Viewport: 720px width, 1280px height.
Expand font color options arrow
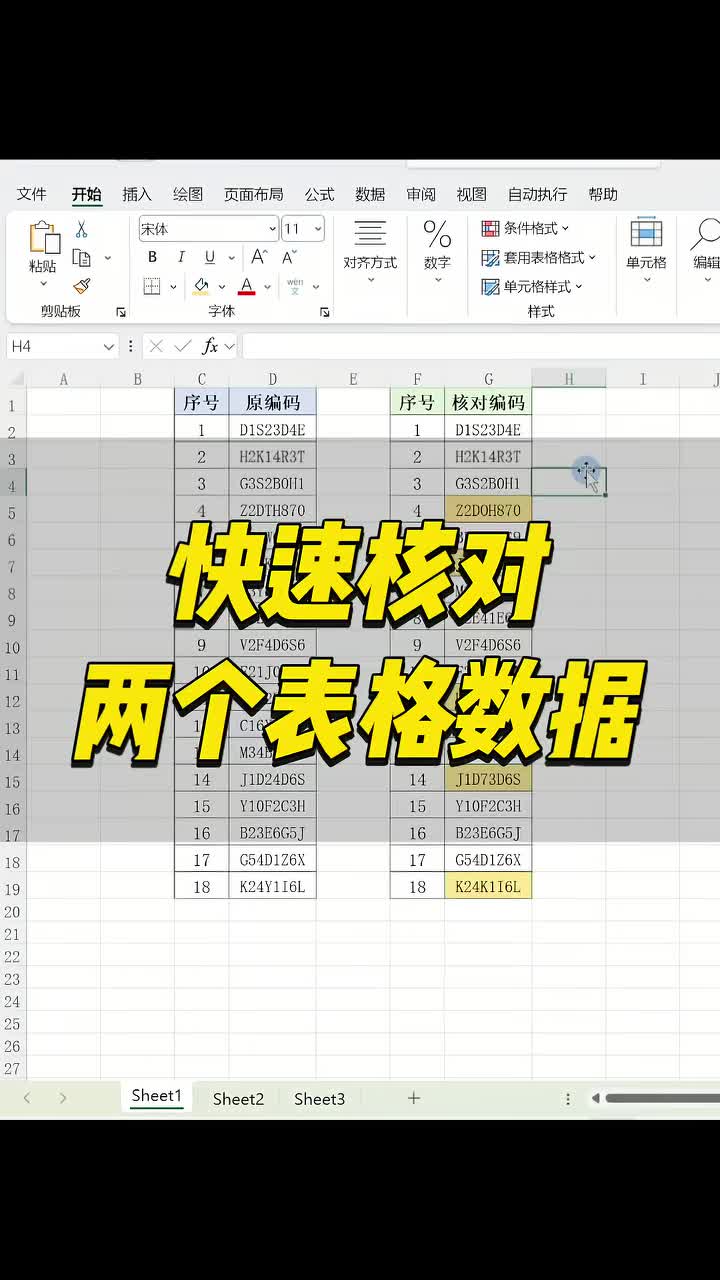point(267,287)
